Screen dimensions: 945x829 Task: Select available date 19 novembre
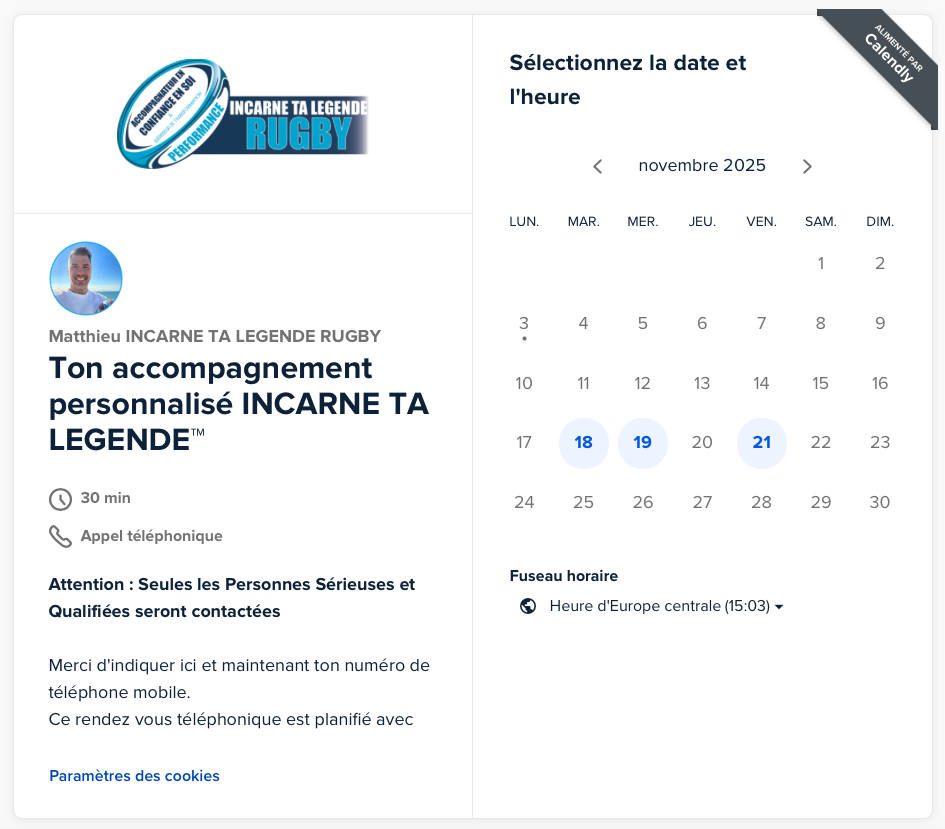click(x=643, y=443)
